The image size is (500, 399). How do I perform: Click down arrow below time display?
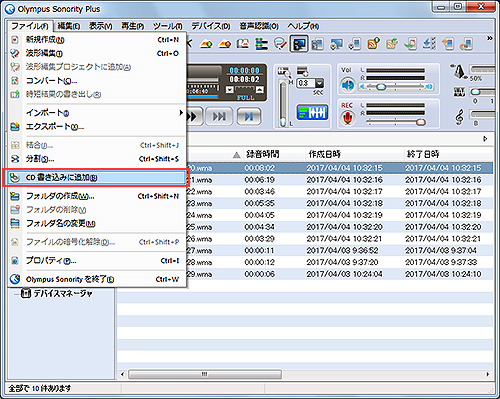tap(230, 90)
